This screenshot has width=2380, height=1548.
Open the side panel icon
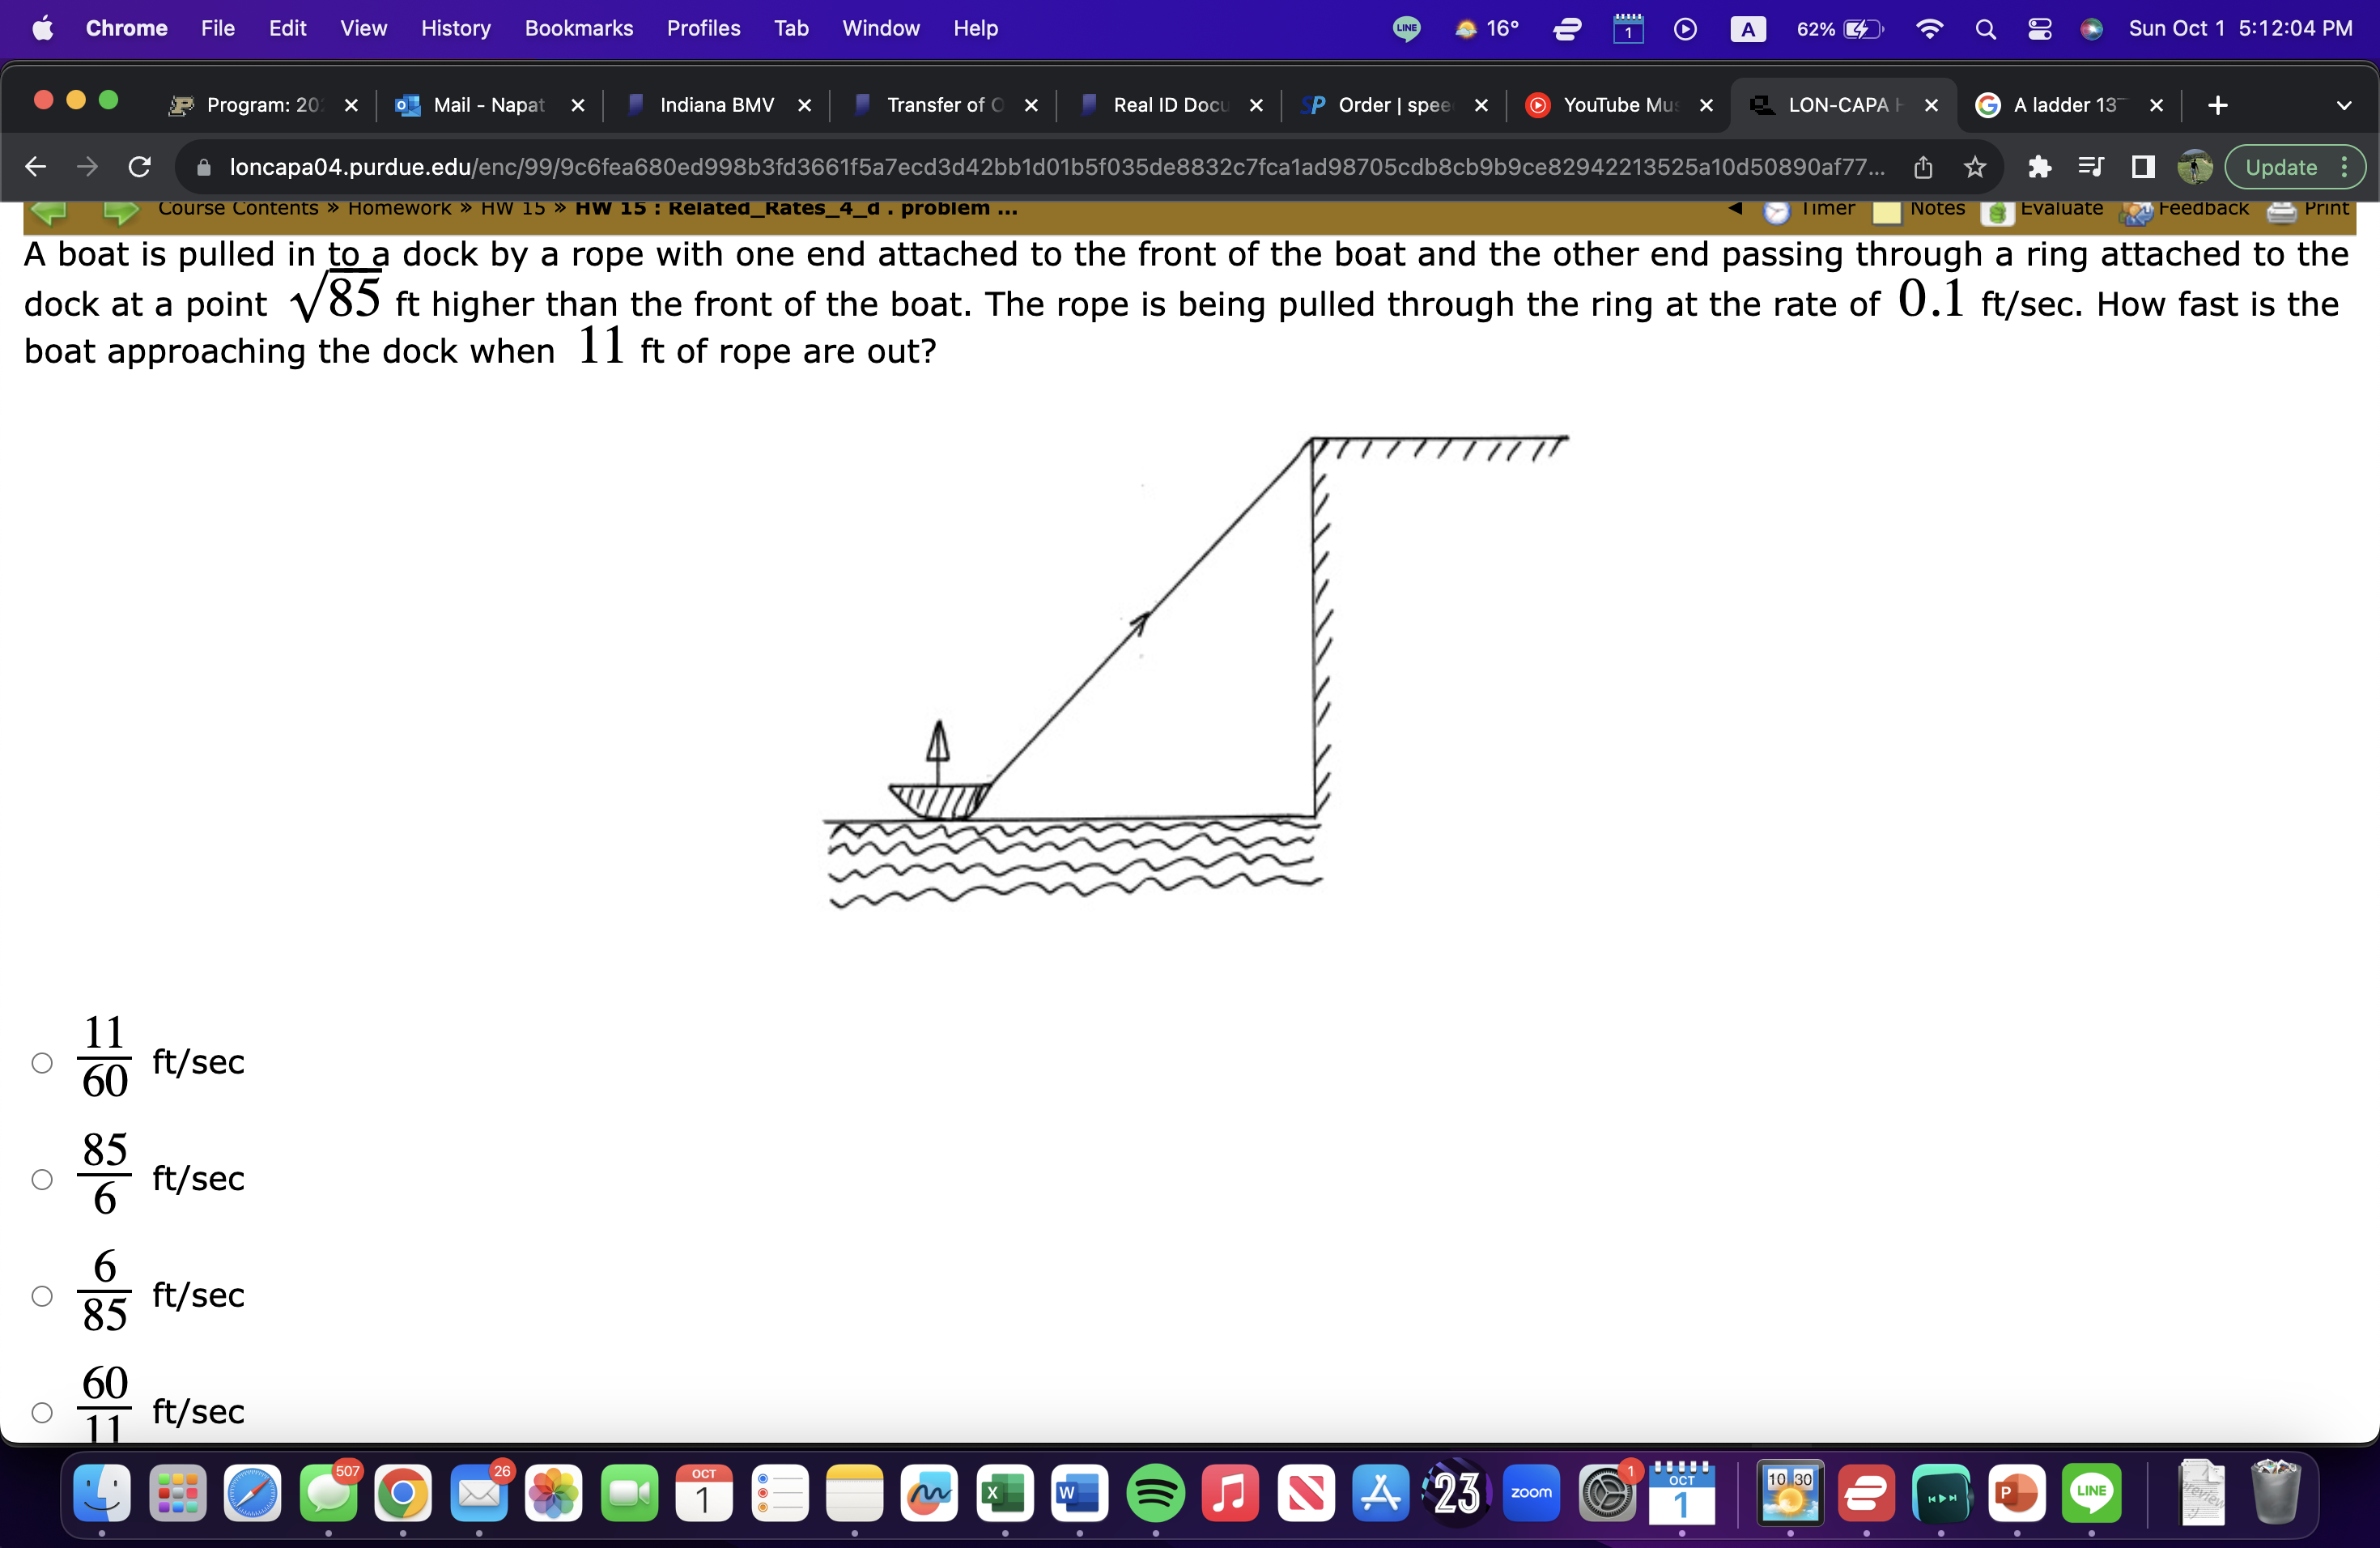[x=2142, y=167]
